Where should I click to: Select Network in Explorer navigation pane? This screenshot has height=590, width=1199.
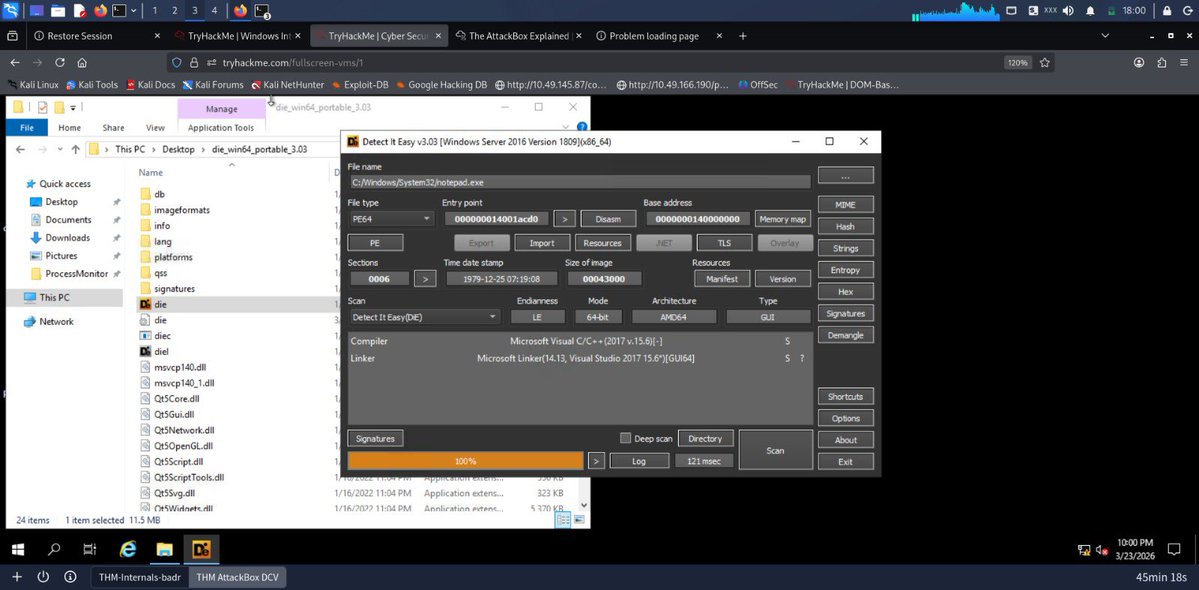[57, 322]
